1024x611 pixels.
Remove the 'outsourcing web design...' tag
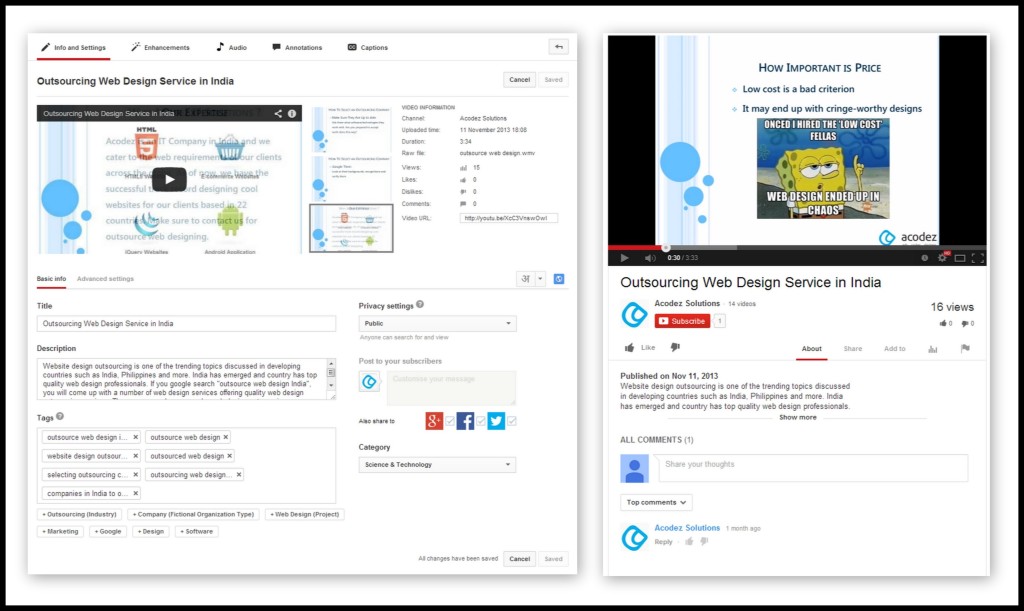[x=239, y=475]
